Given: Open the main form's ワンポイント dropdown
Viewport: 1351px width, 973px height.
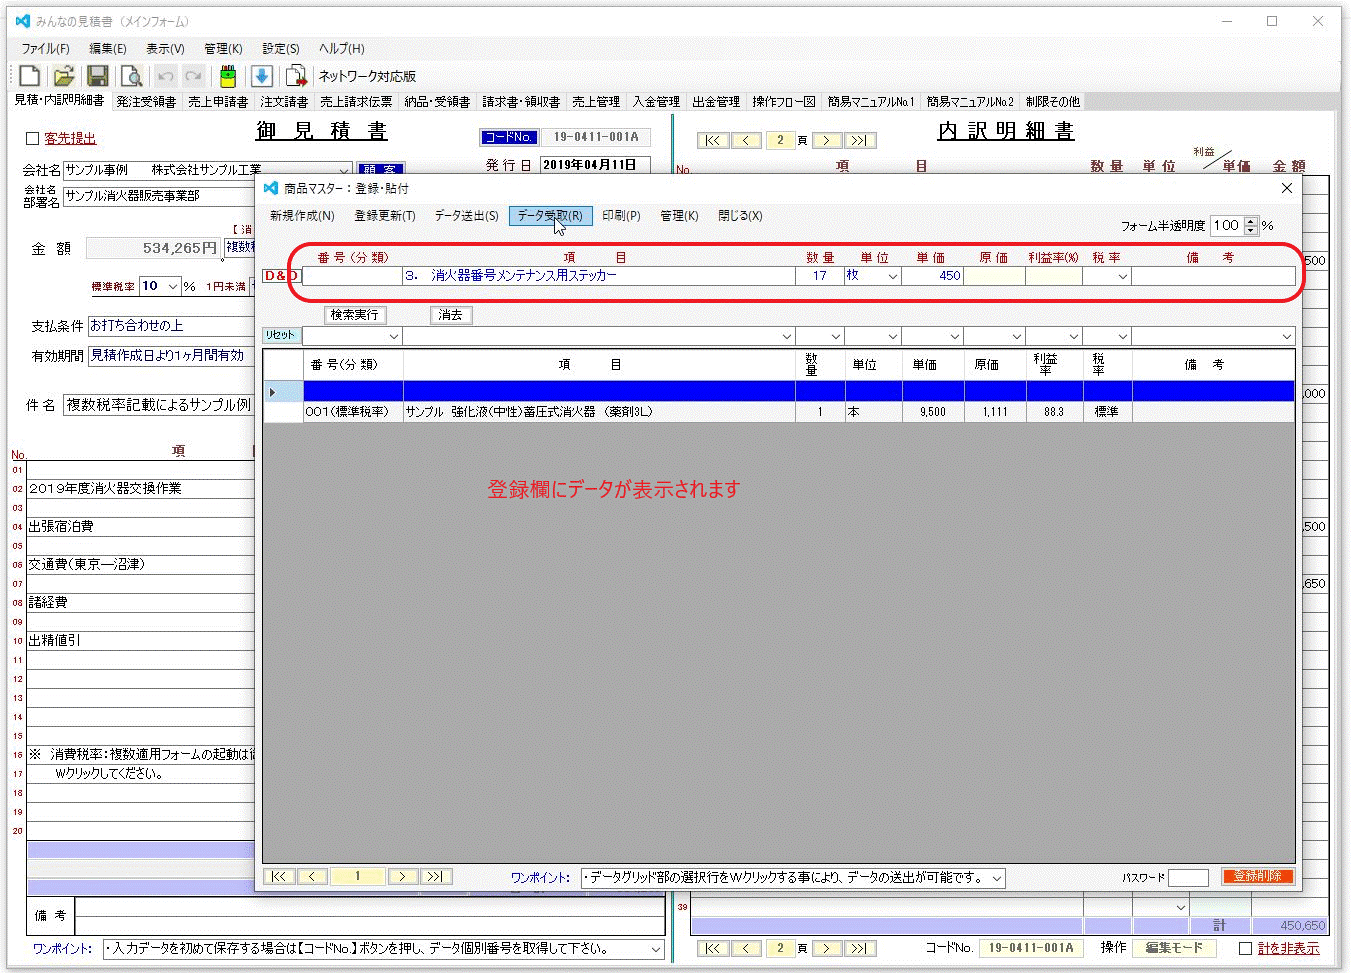Looking at the screenshot, I should [x=656, y=948].
